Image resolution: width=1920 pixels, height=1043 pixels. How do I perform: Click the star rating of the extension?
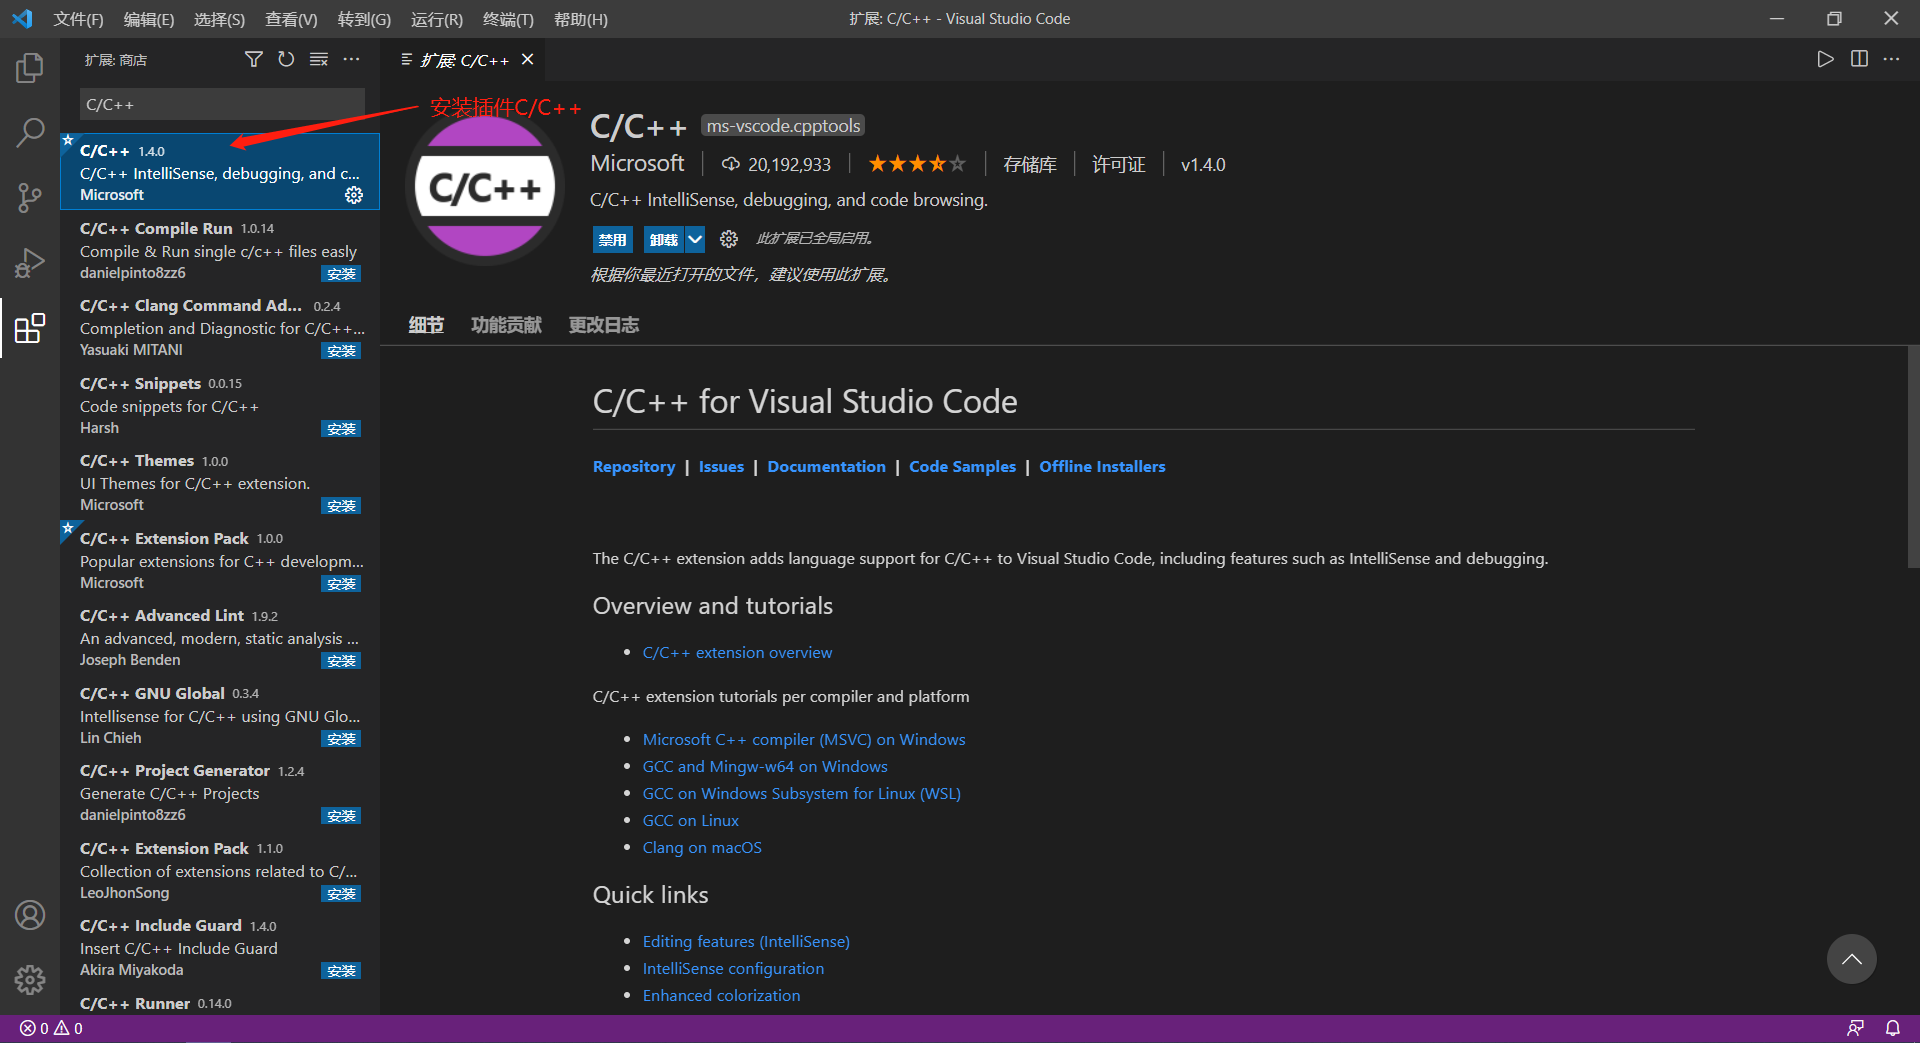(x=916, y=164)
